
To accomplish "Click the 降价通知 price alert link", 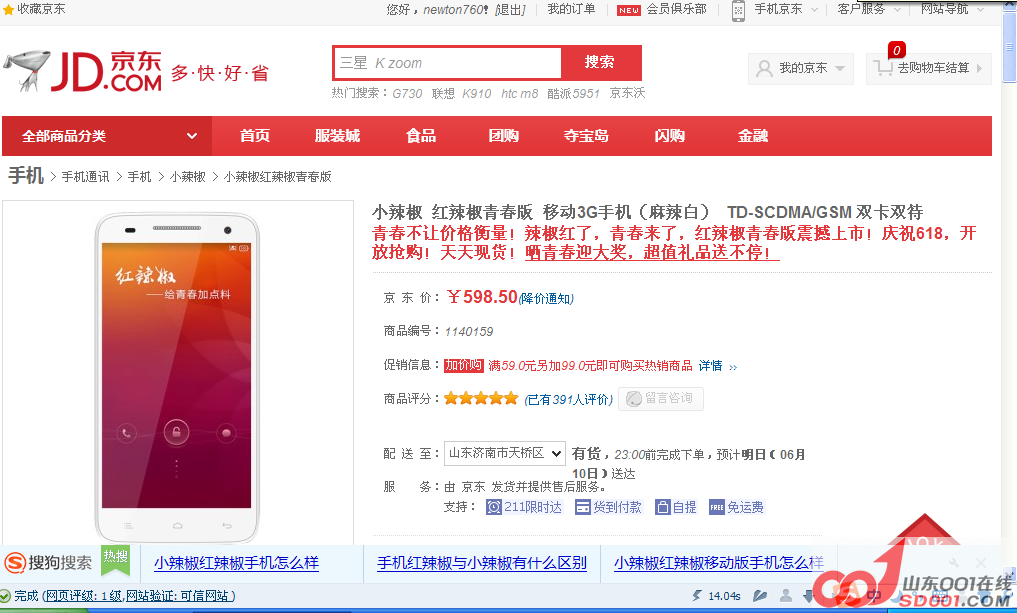I will coord(546,298).
